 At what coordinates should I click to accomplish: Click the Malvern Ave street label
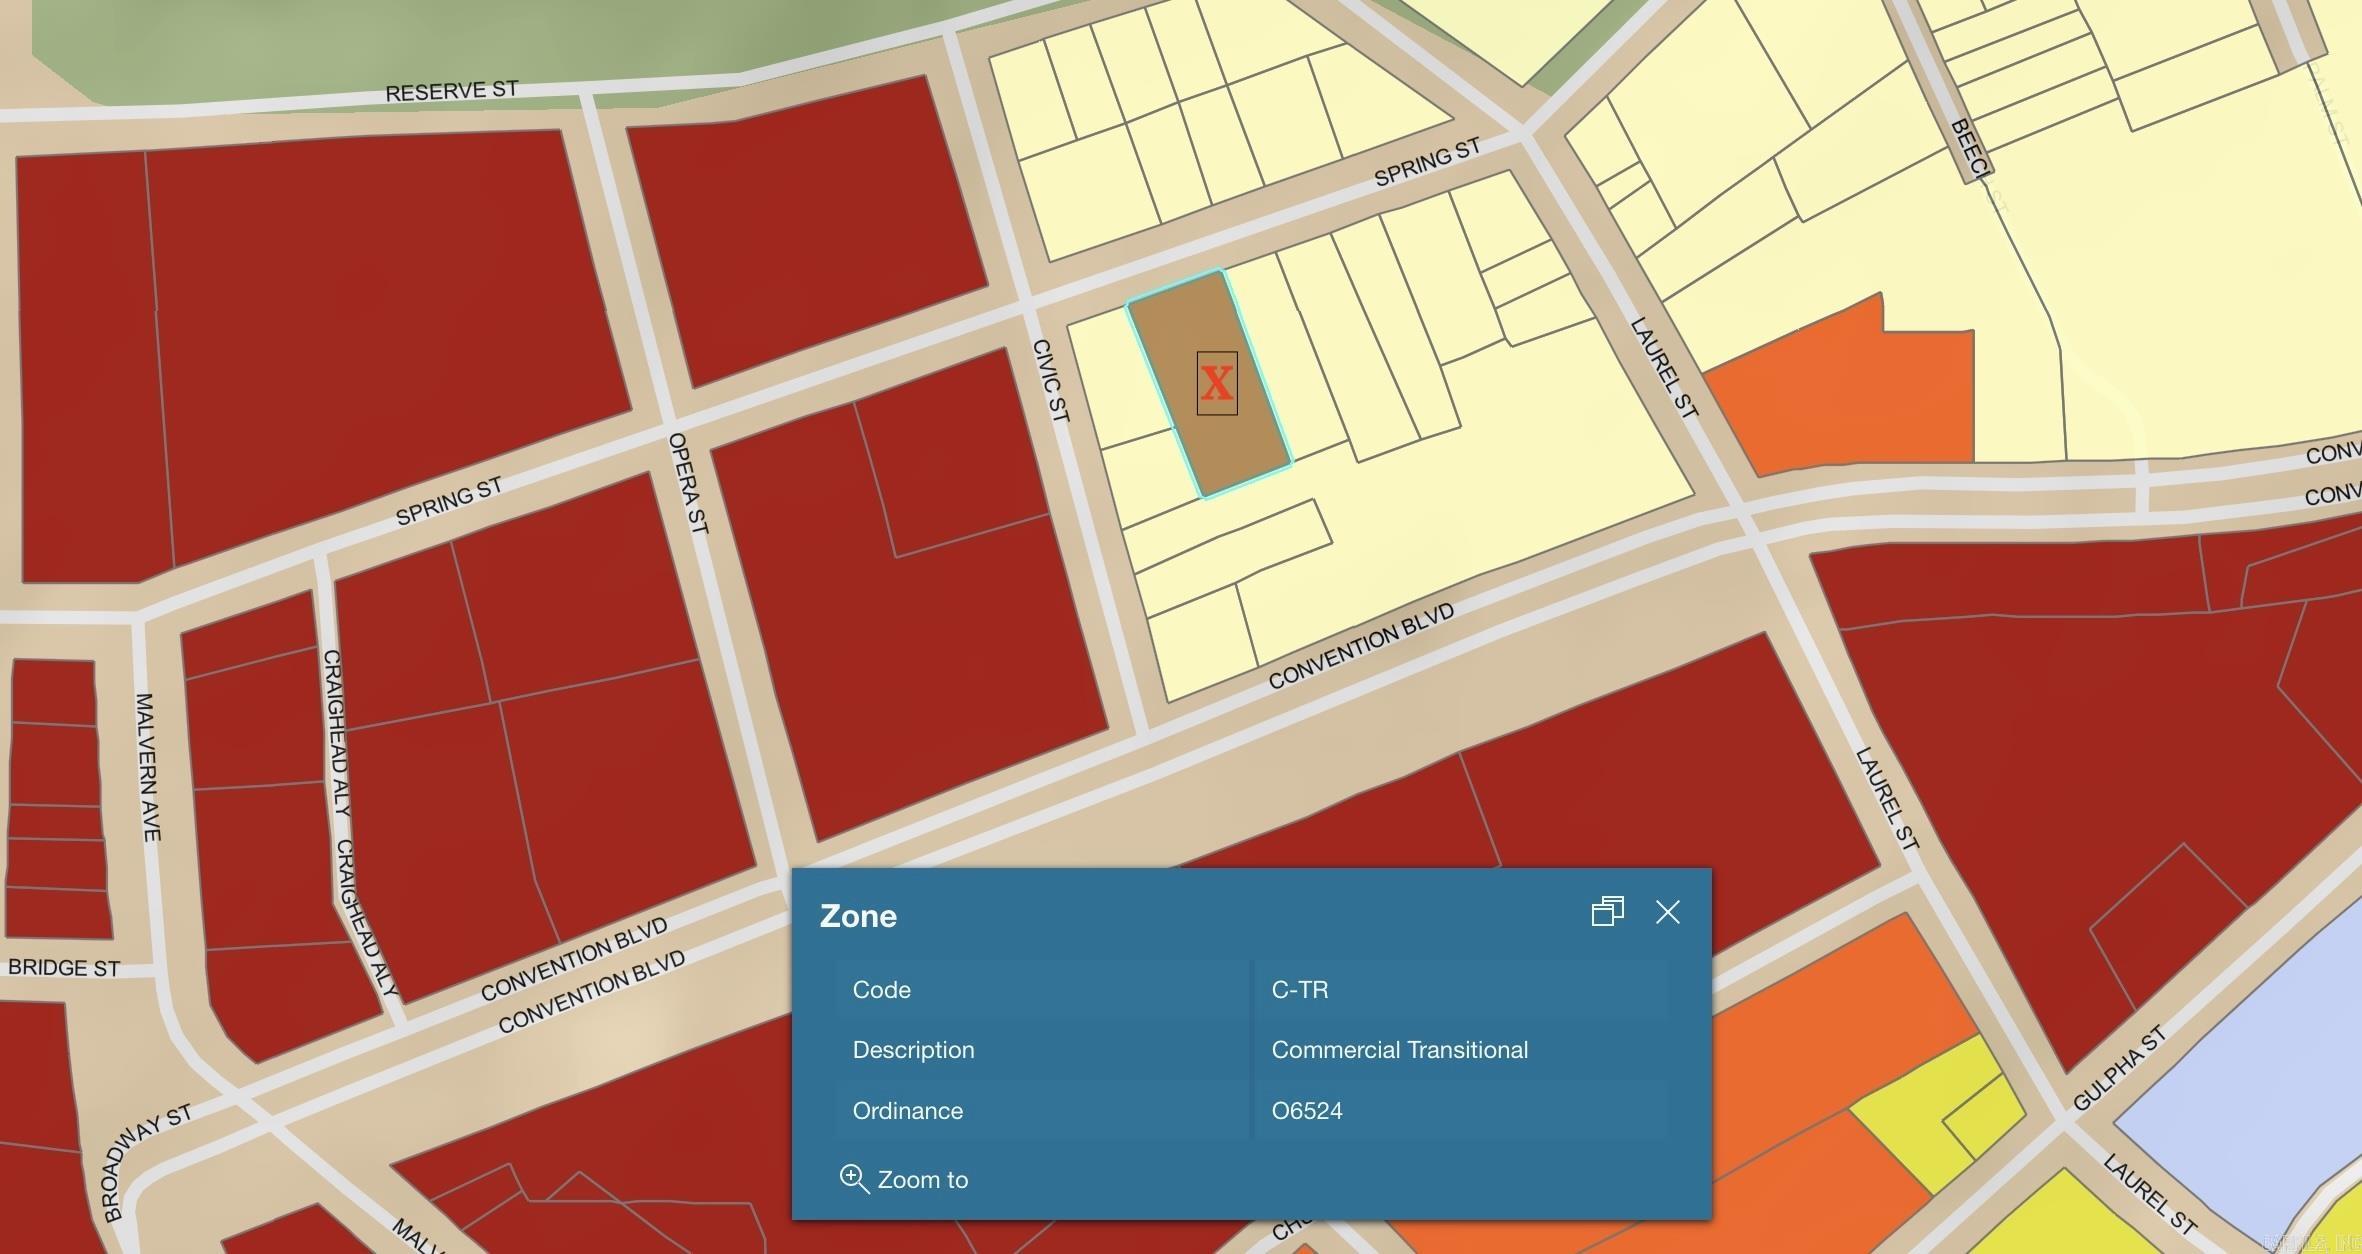click(x=147, y=766)
